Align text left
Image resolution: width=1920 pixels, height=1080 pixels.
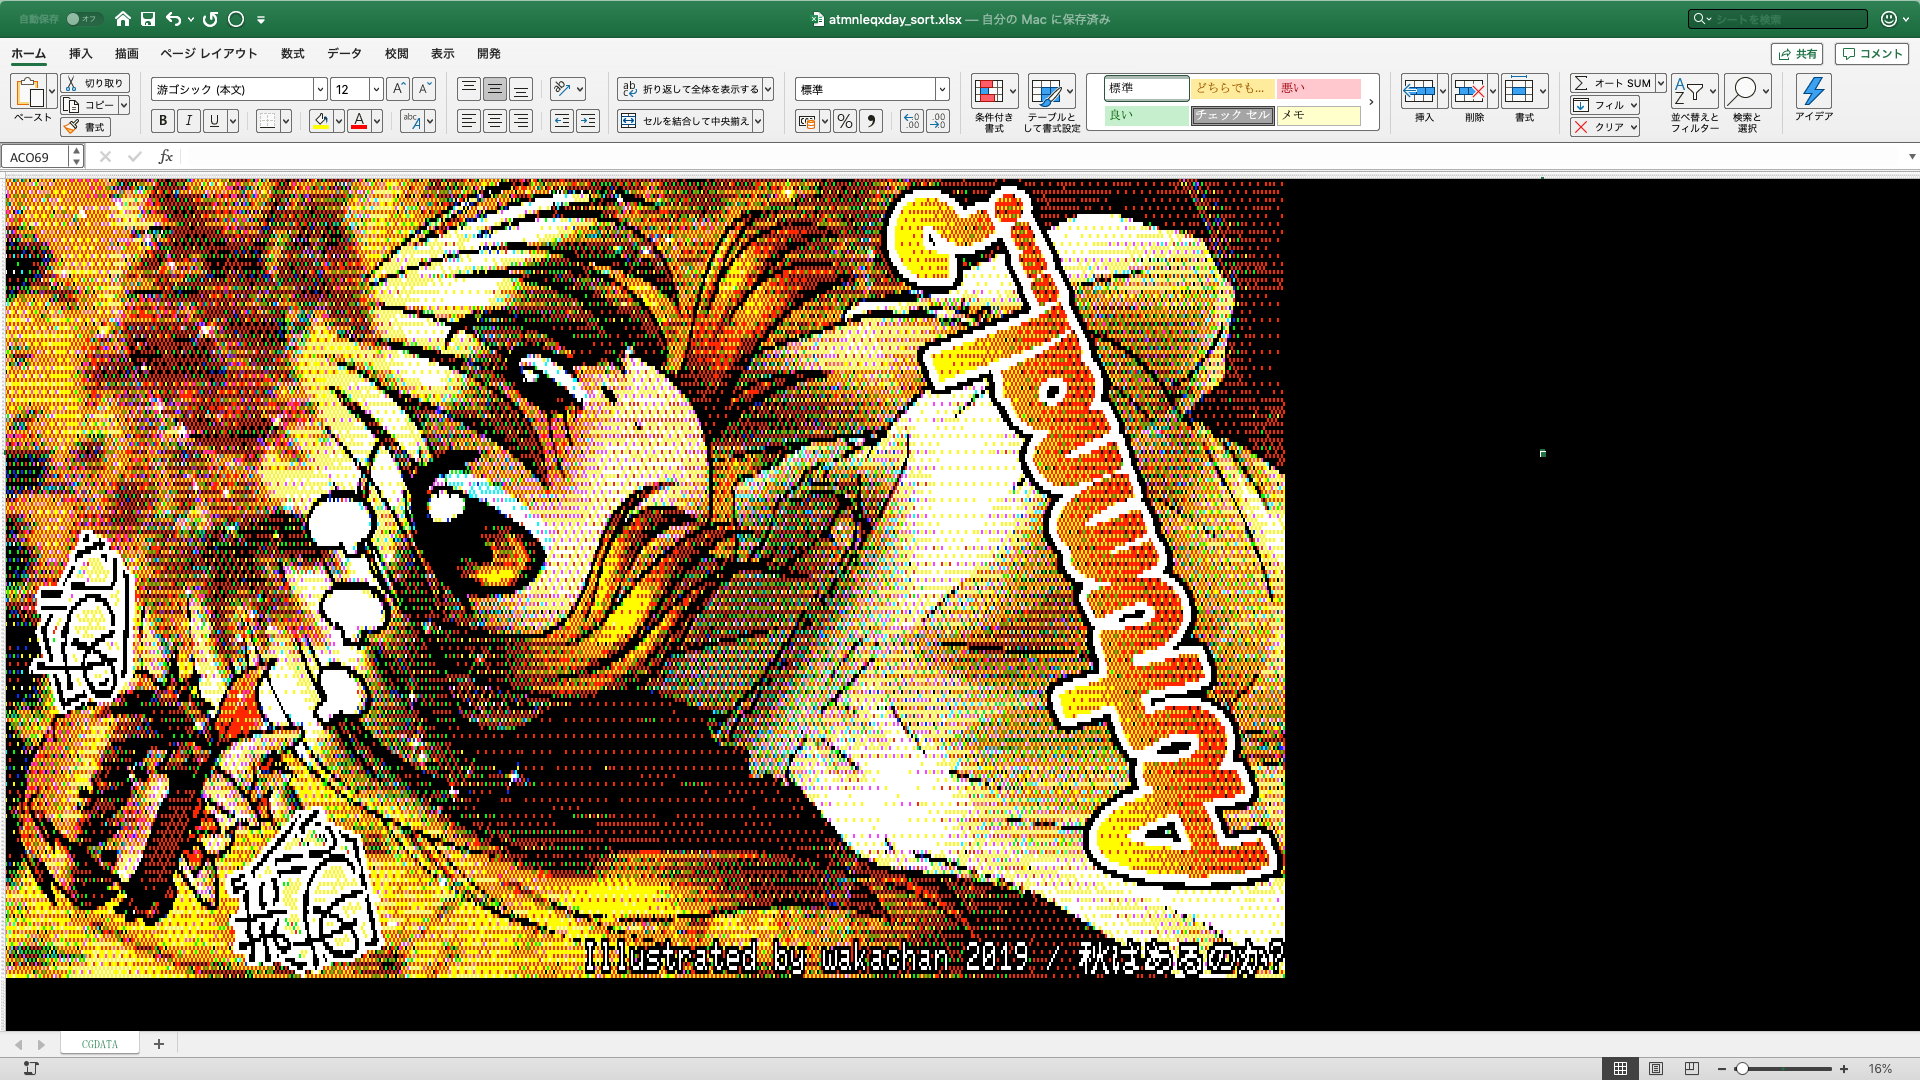(469, 121)
